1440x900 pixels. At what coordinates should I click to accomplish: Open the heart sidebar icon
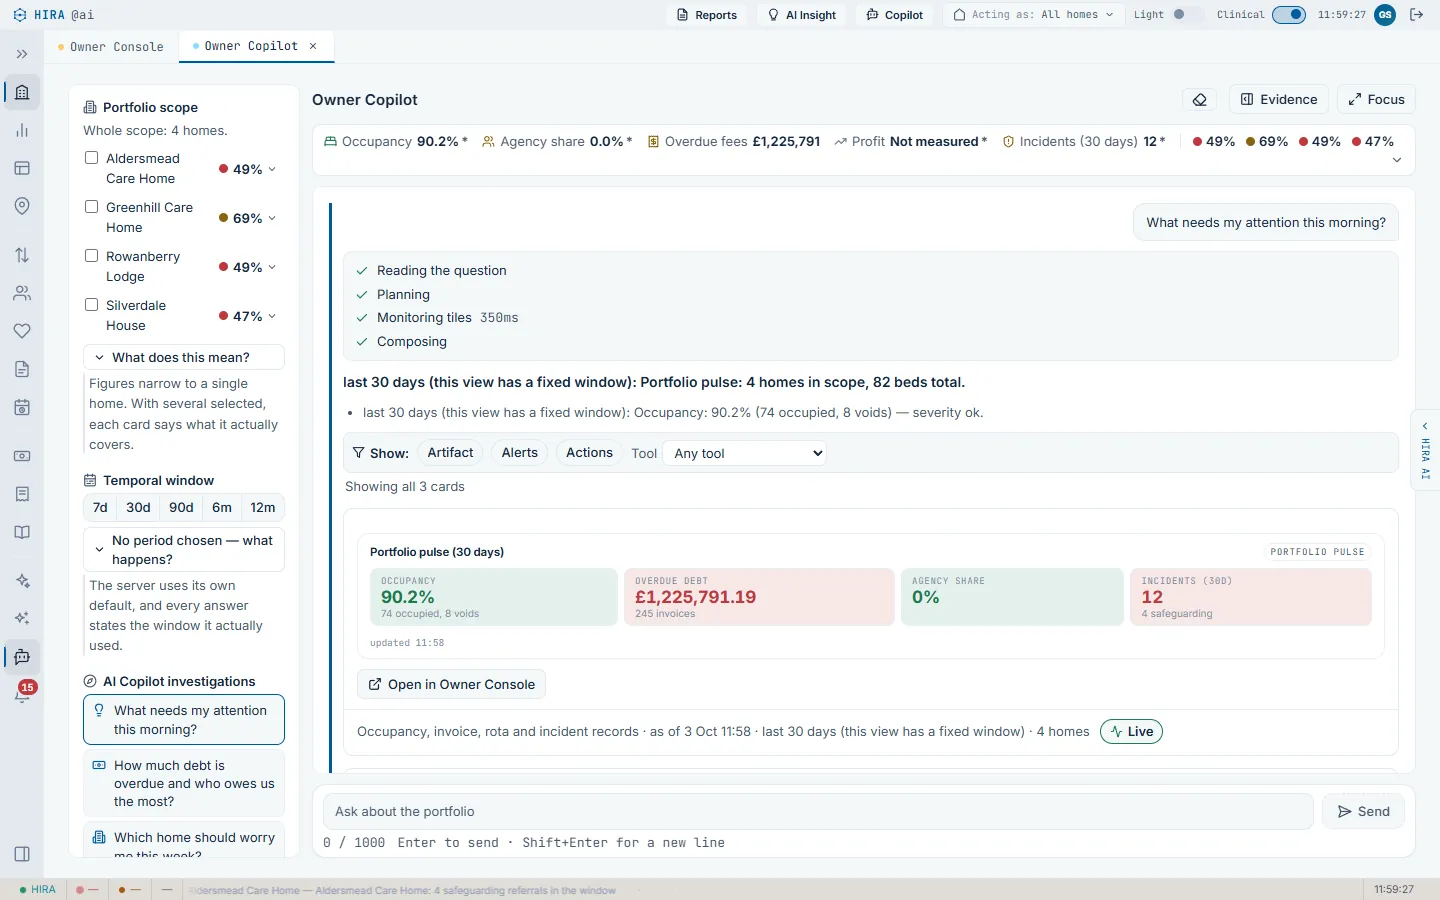pos(22,331)
